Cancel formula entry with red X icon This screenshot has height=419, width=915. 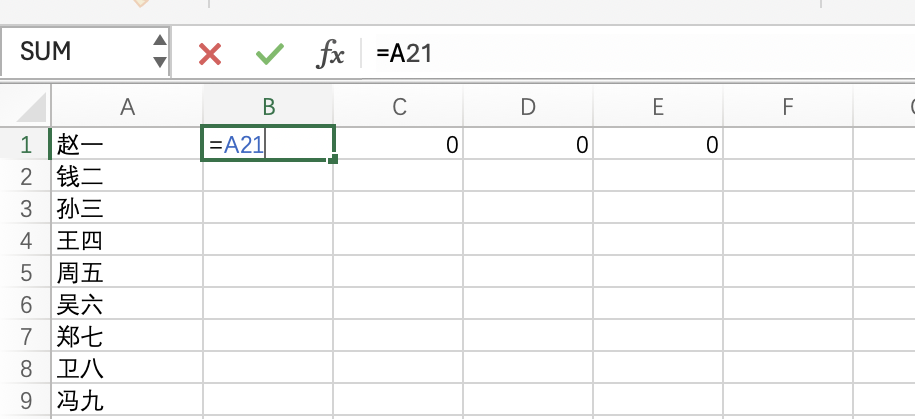(x=210, y=53)
